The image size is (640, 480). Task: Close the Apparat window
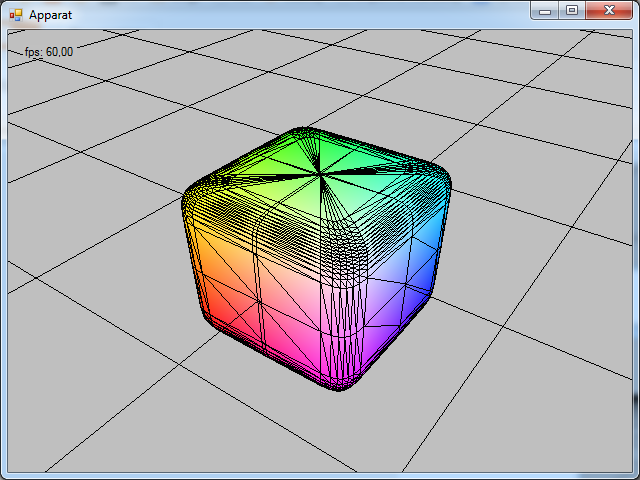click(609, 11)
